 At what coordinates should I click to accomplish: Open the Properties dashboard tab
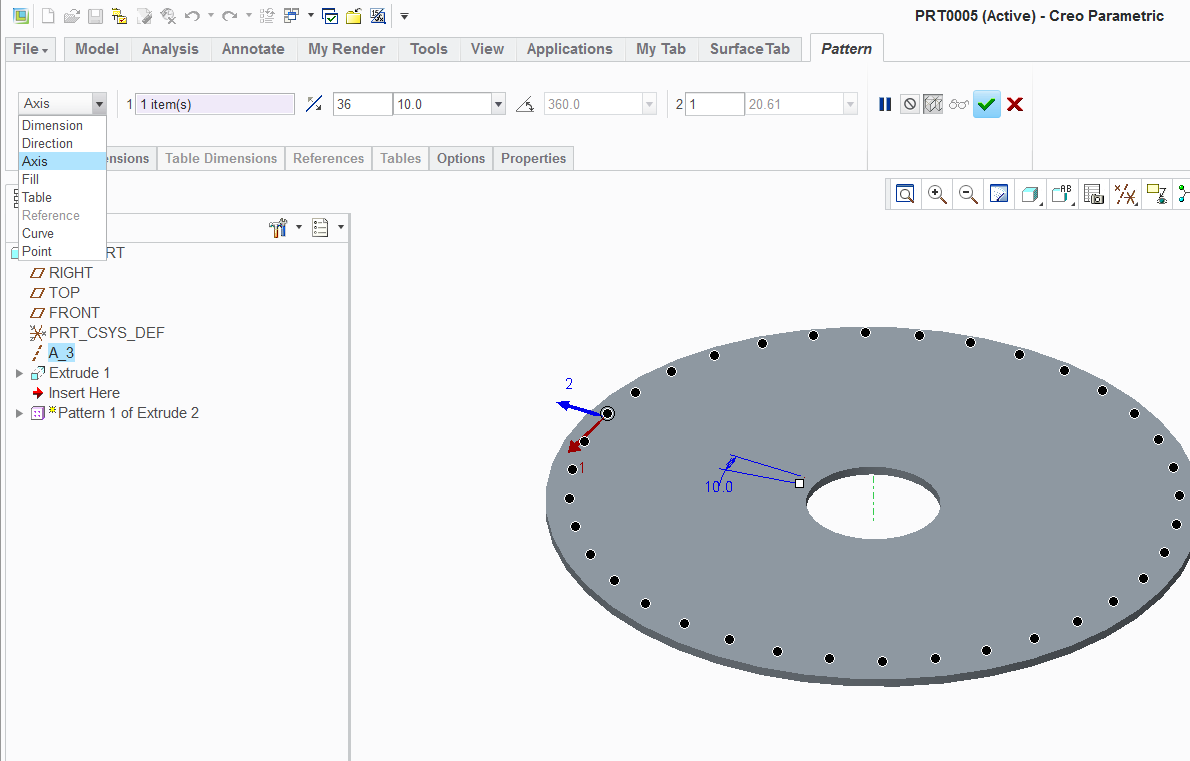(x=534, y=159)
